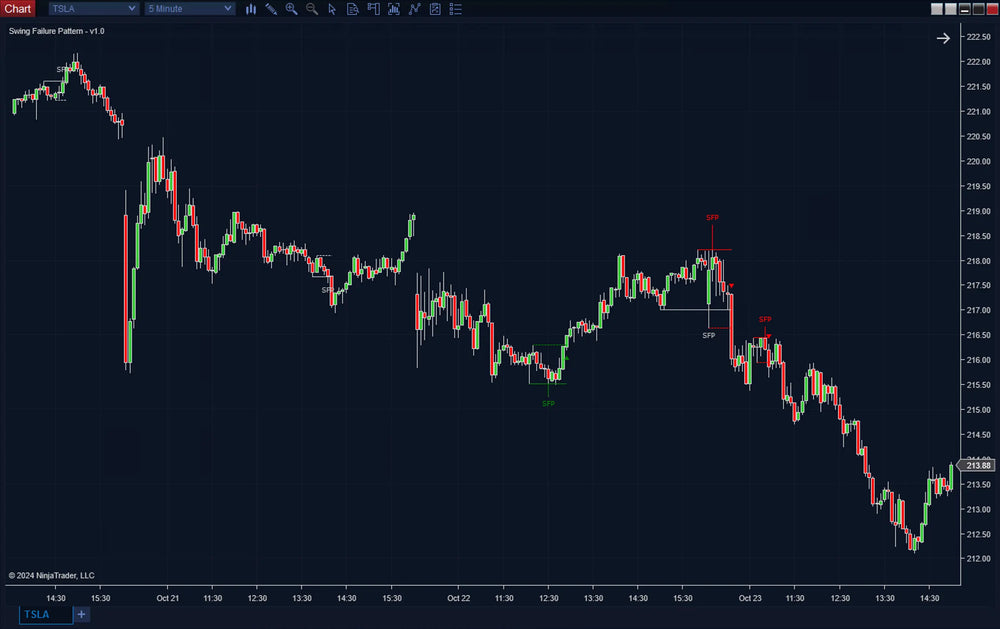Select the cursor pointer tool
Screen dimensions: 1000x629
click(333, 9)
